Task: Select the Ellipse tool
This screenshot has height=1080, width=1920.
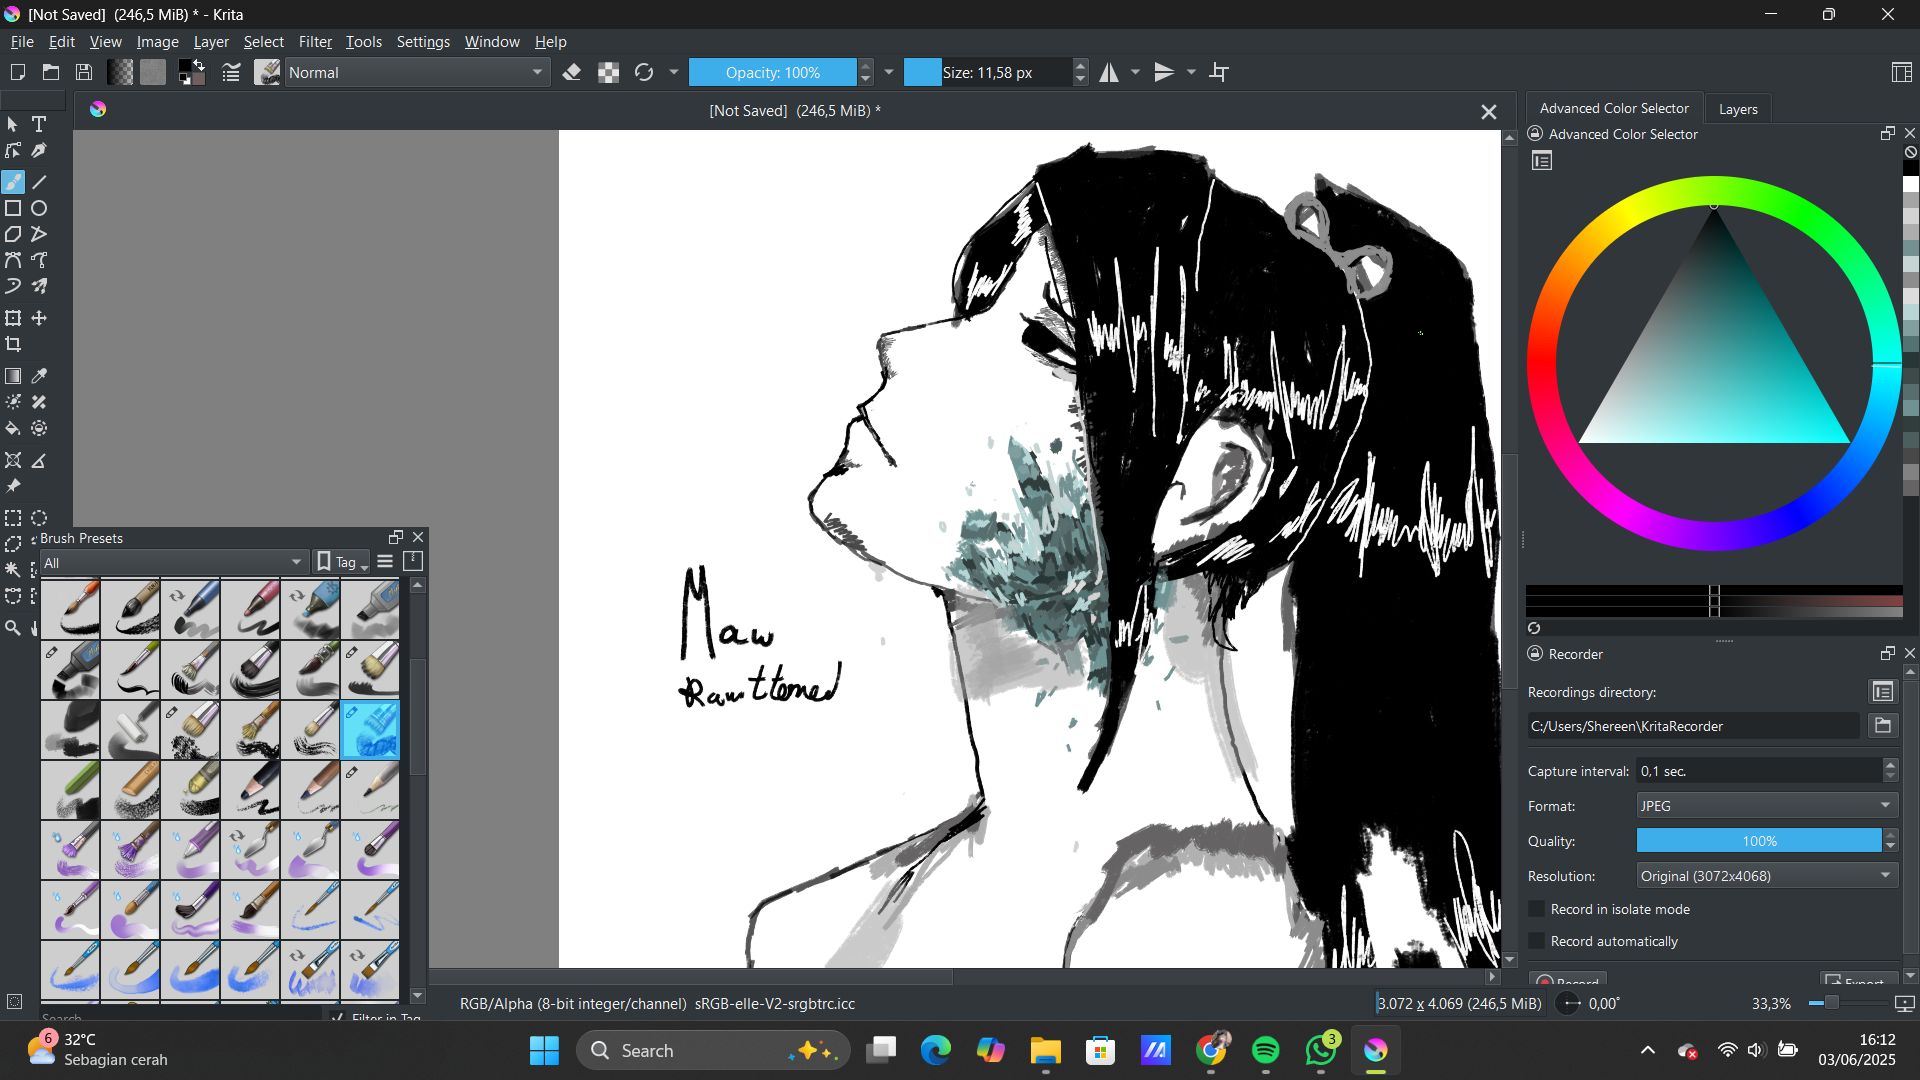Action: pos(39,208)
